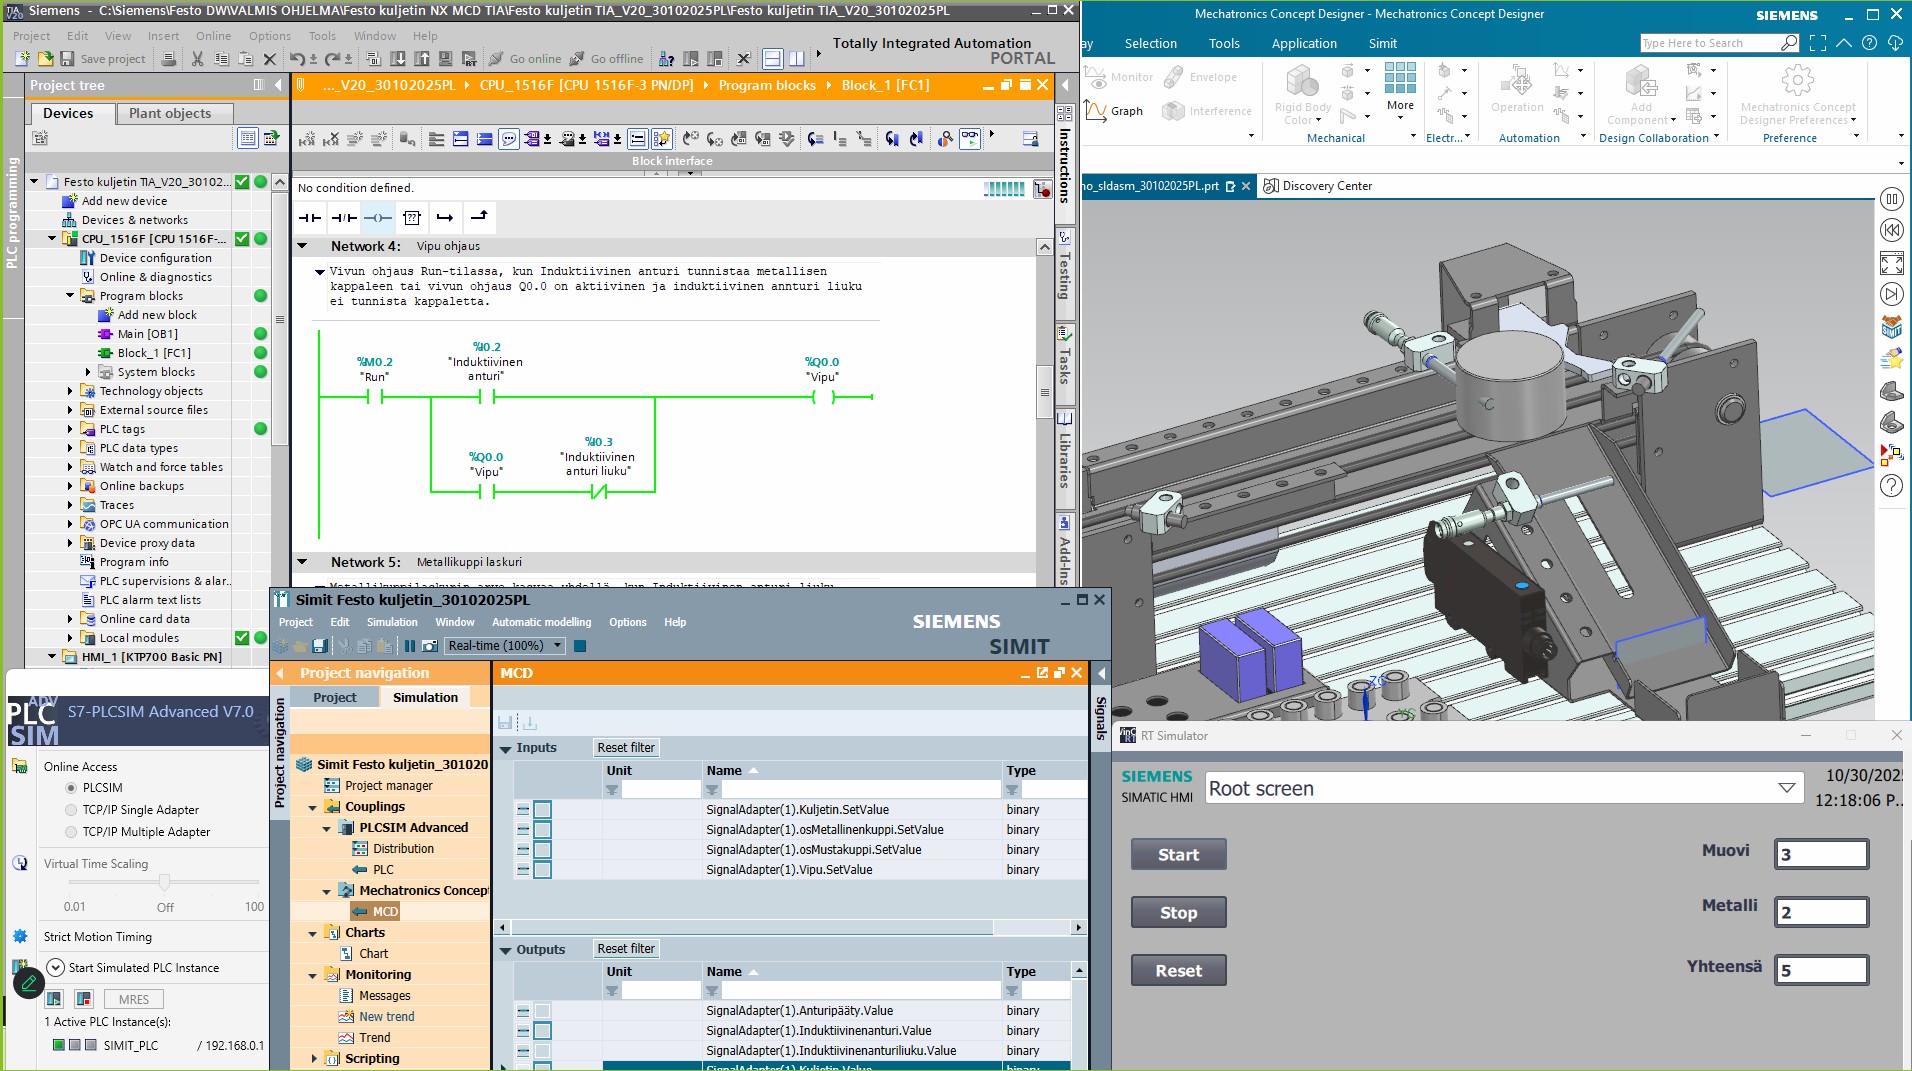Pause the SIMIT simulation
This screenshot has width=1912, height=1071.
(x=410, y=646)
